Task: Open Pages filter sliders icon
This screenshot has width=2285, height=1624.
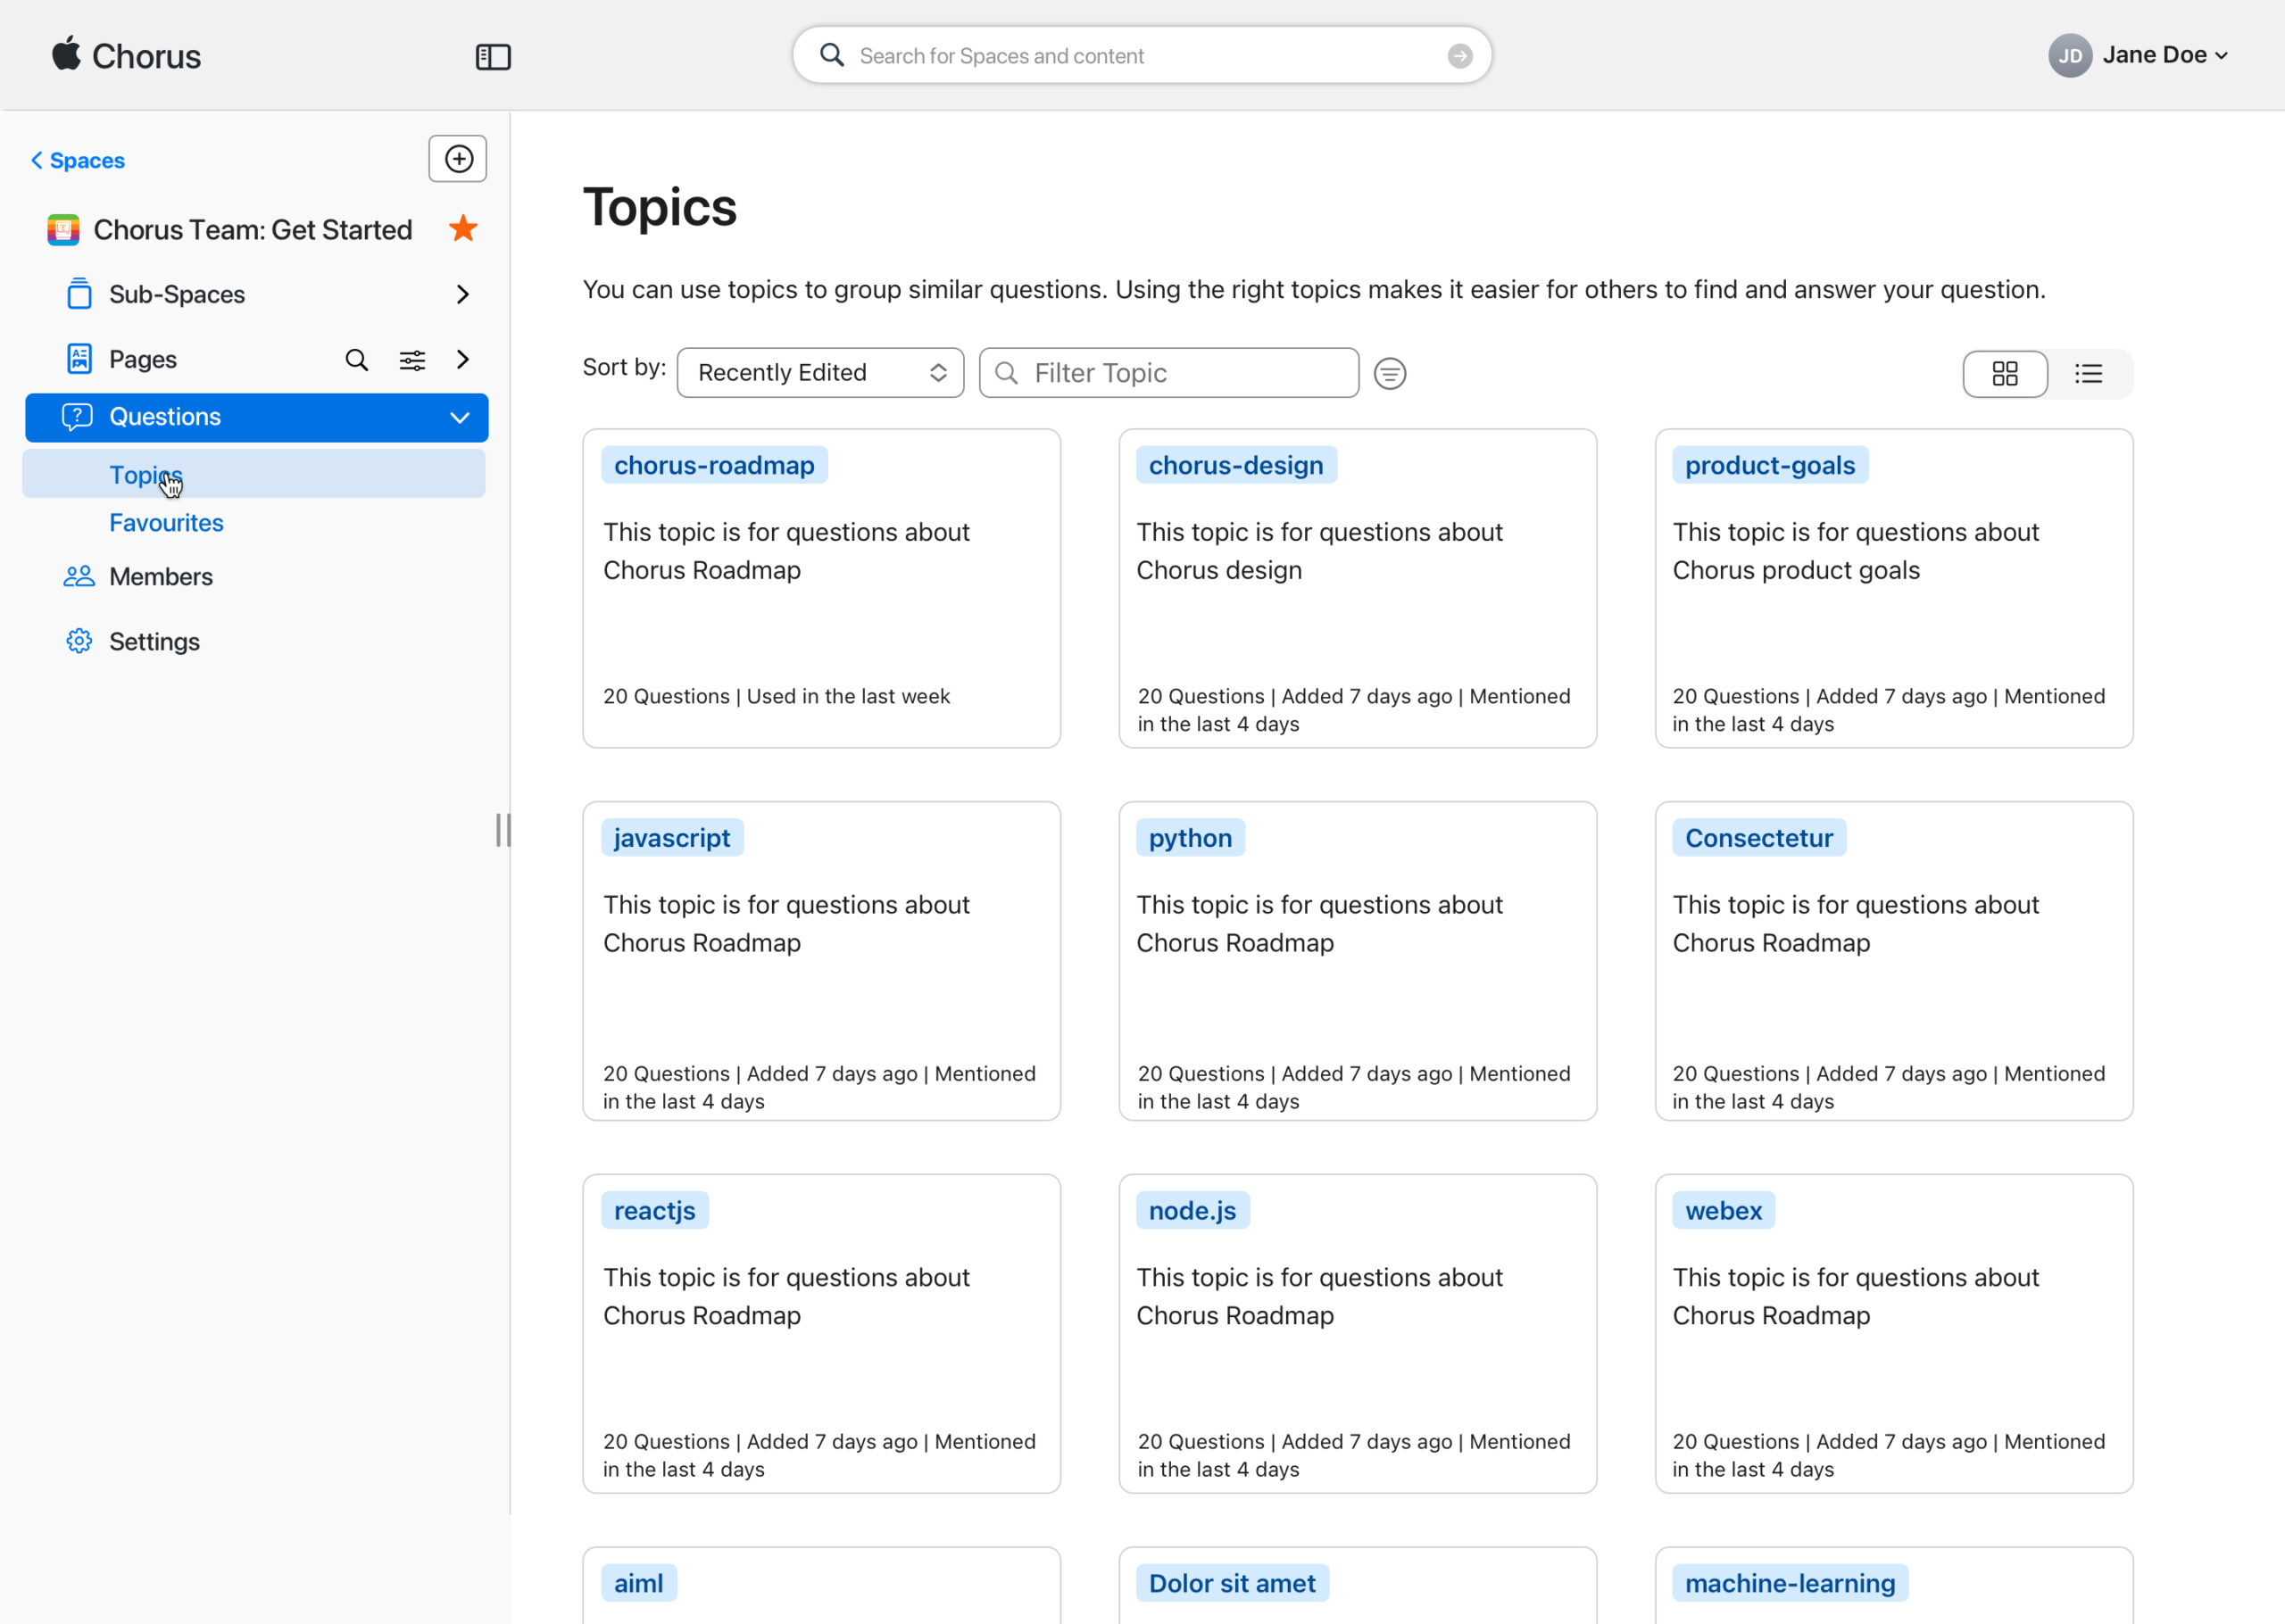Action: tap(412, 360)
